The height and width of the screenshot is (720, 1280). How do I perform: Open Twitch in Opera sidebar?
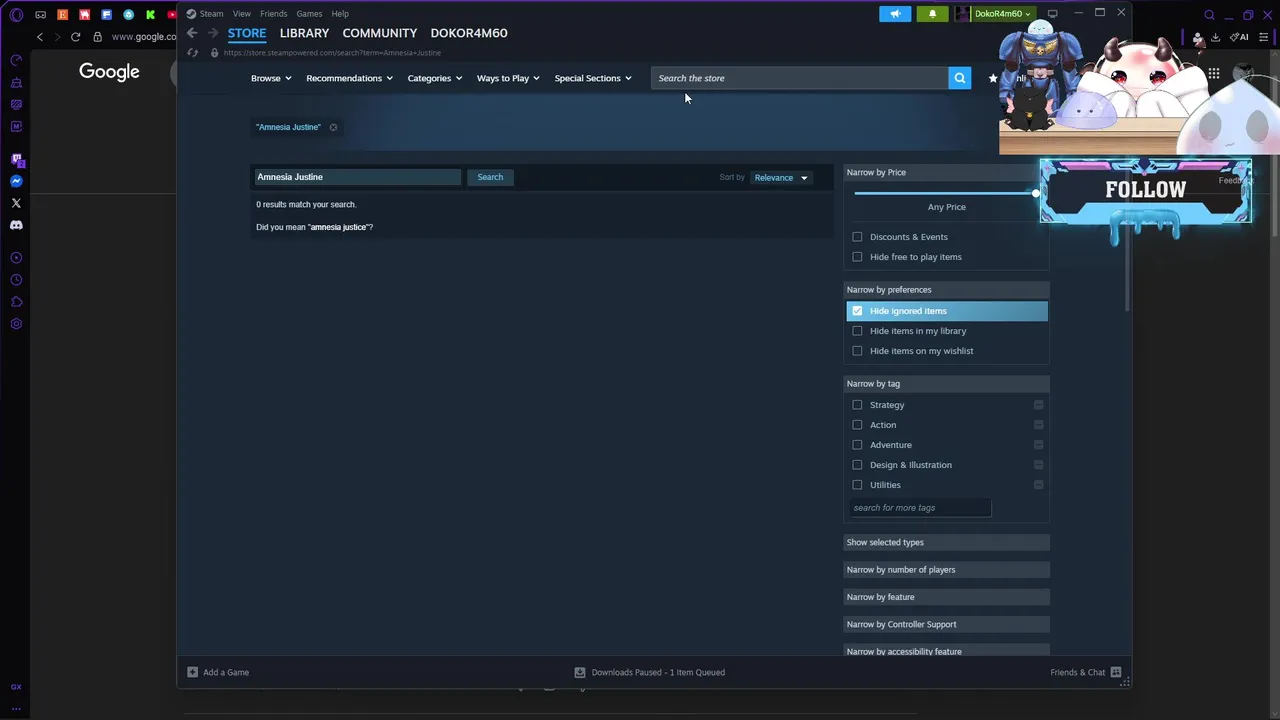tap(16, 159)
